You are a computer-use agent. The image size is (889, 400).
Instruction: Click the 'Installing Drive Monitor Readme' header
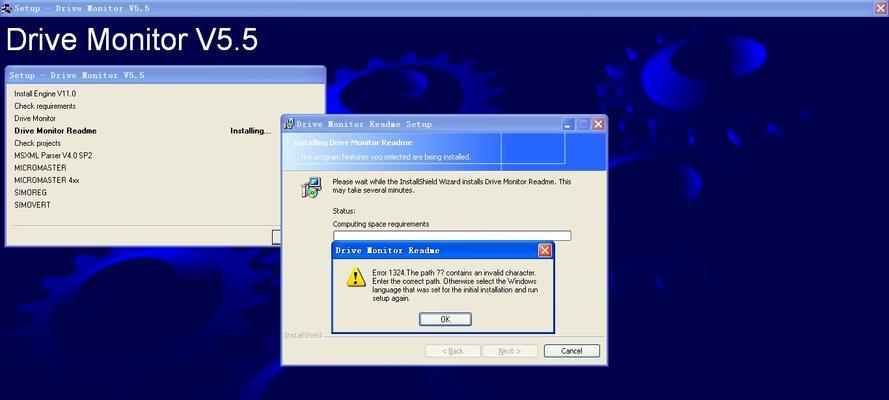click(353, 143)
